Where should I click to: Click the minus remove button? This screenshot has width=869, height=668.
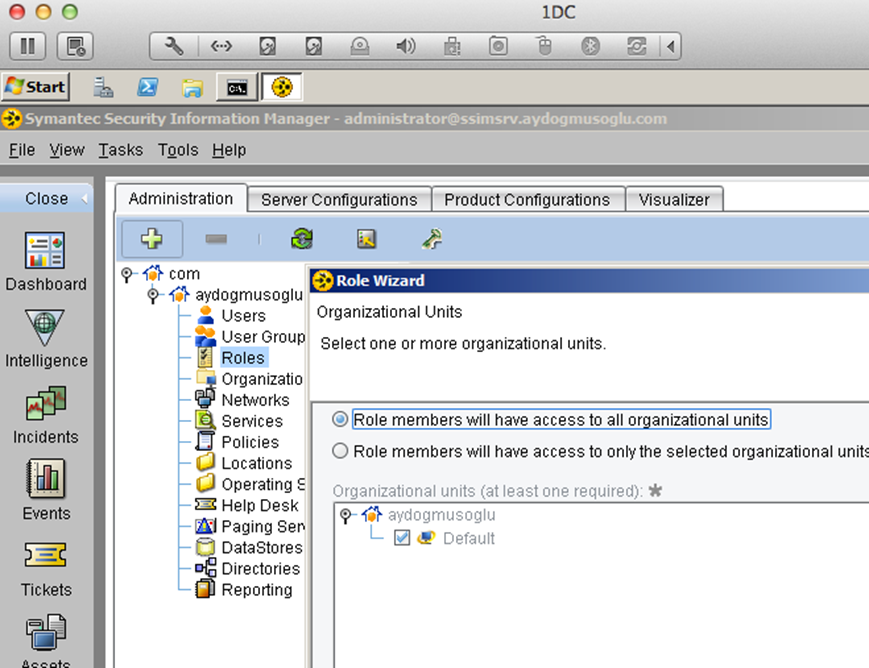tap(216, 239)
